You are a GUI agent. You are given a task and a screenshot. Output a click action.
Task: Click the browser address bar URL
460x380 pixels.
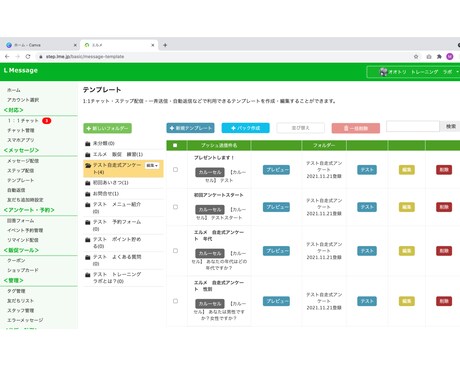click(85, 57)
